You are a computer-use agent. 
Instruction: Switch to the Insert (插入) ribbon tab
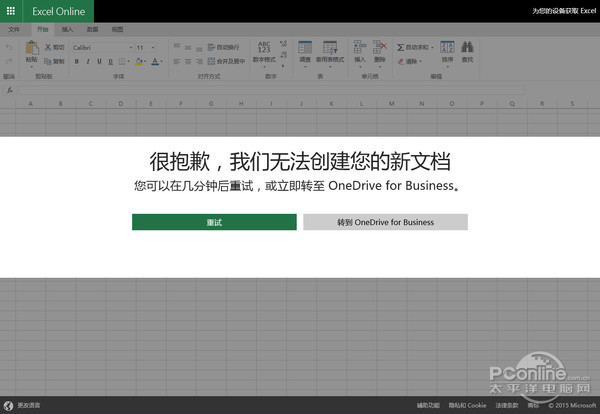click(x=67, y=29)
